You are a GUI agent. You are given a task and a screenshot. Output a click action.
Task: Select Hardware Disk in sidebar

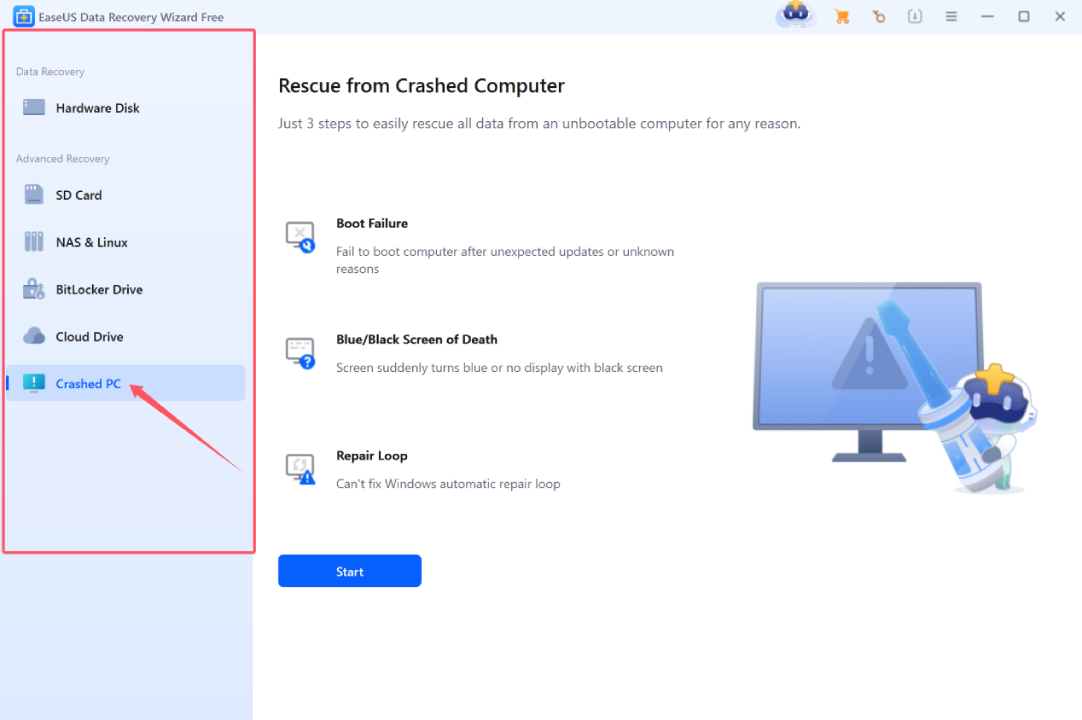[x=126, y=108]
